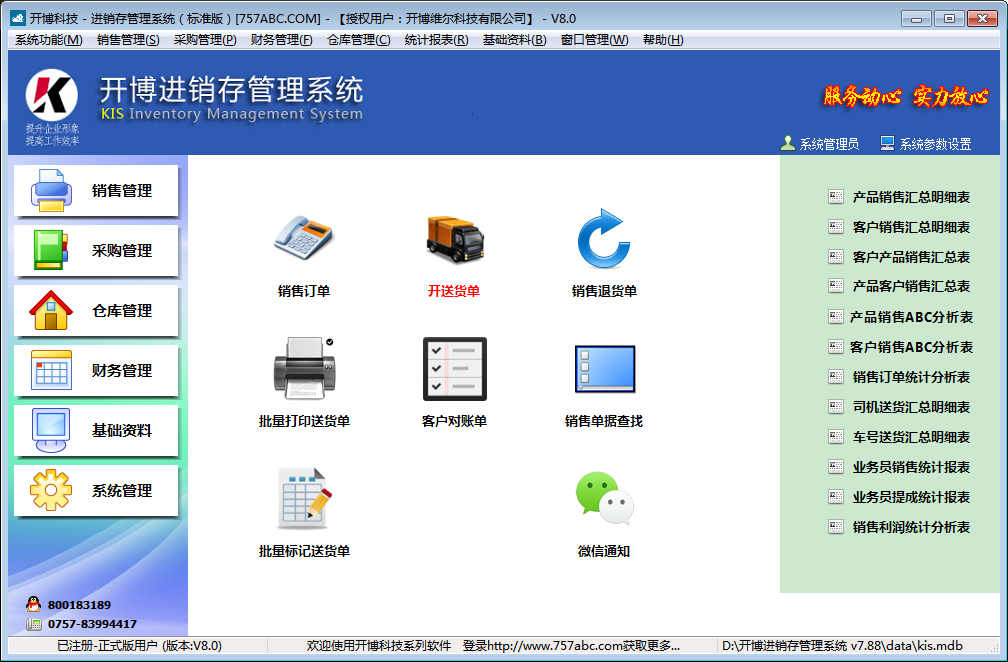Image resolution: width=1008 pixels, height=662 pixels.
Task: Click the icon next to 业务员提成统计报表
Action: coord(836,497)
